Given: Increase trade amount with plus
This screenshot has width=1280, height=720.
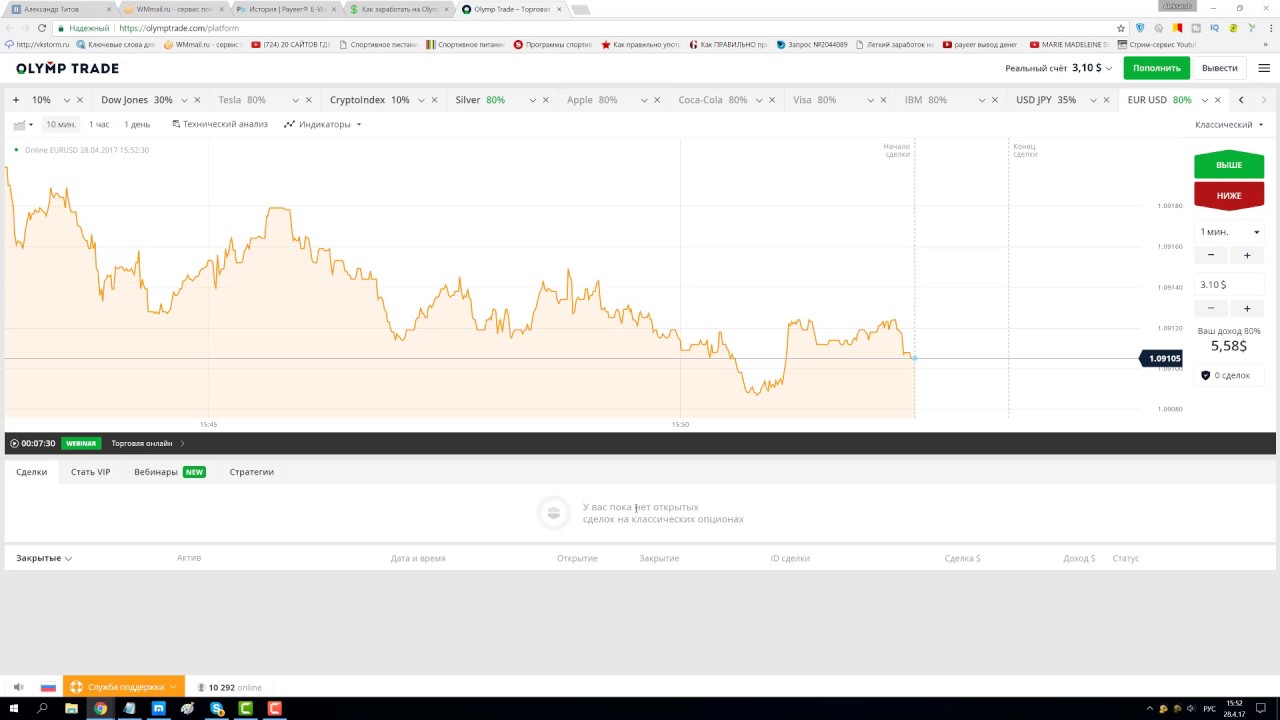Looking at the screenshot, I should point(1247,308).
